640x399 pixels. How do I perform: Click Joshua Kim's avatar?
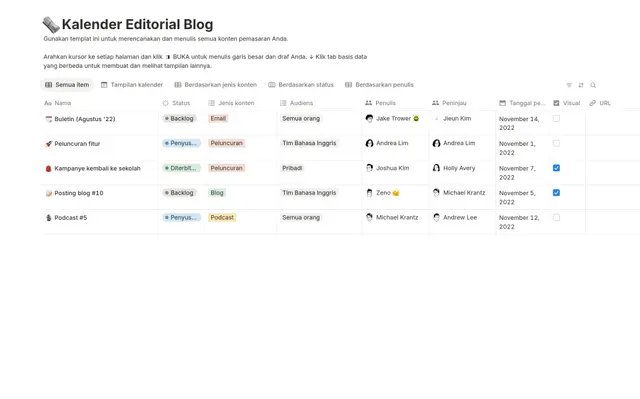click(369, 168)
